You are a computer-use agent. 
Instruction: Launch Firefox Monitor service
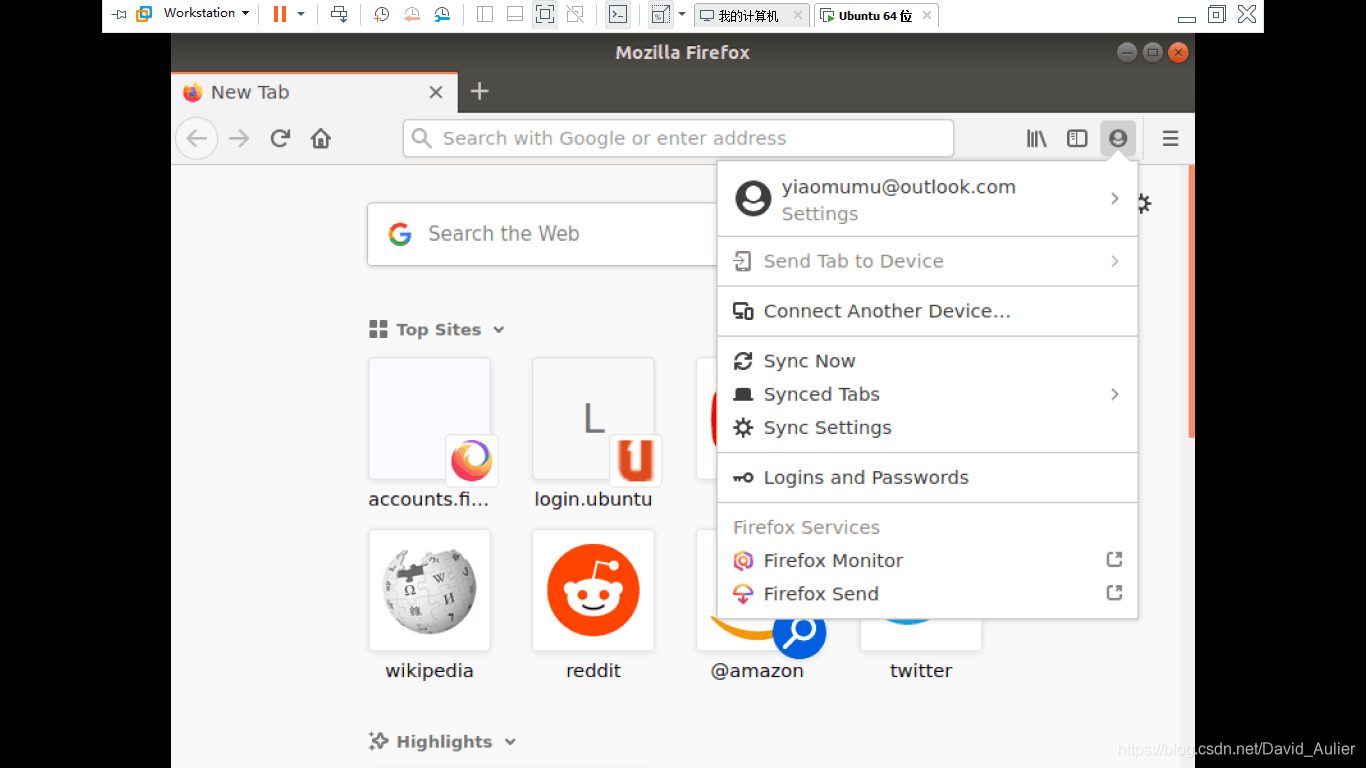tap(928, 560)
